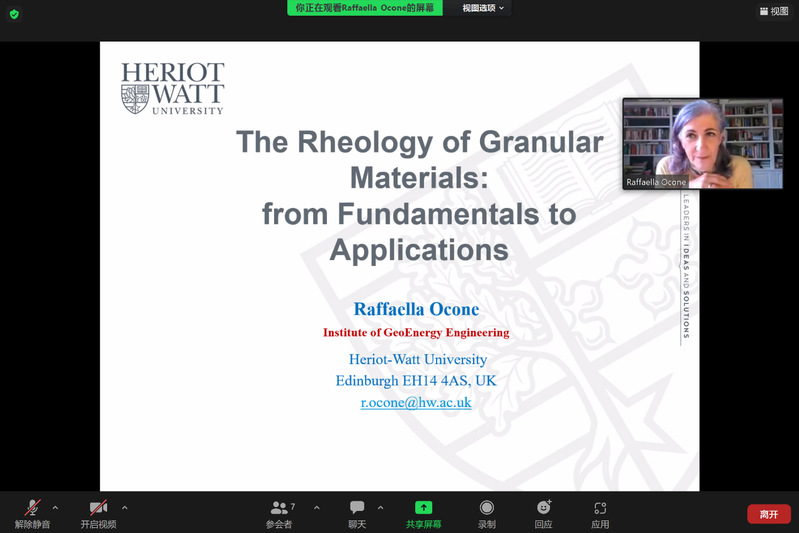This screenshot has width=799, height=533.
Task: Start video with 开启视频 camera button
Action: pyautogui.click(x=98, y=514)
